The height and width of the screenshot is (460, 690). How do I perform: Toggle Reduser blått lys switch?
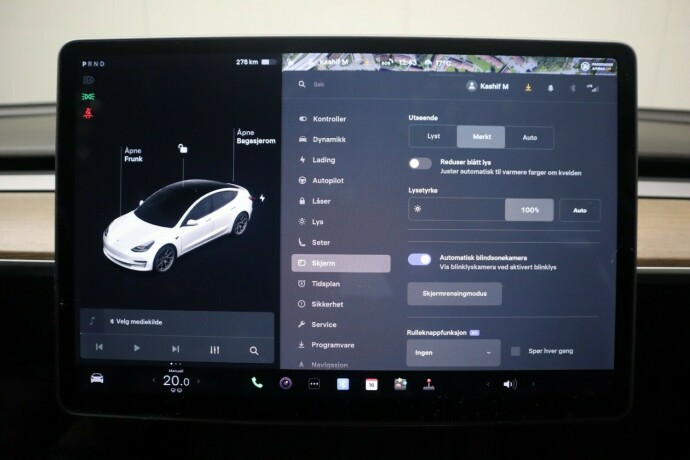coord(420,164)
